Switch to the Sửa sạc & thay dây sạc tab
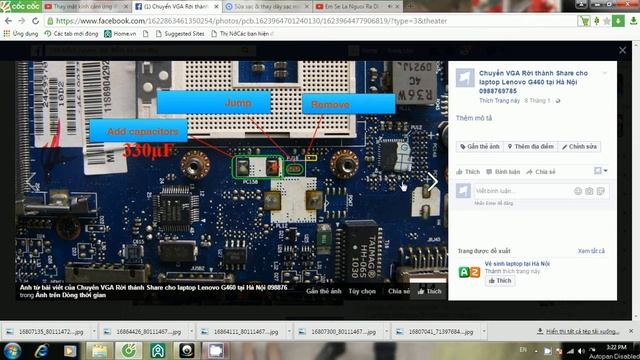Viewport: 640px width, 360px height. (x=267, y=6)
